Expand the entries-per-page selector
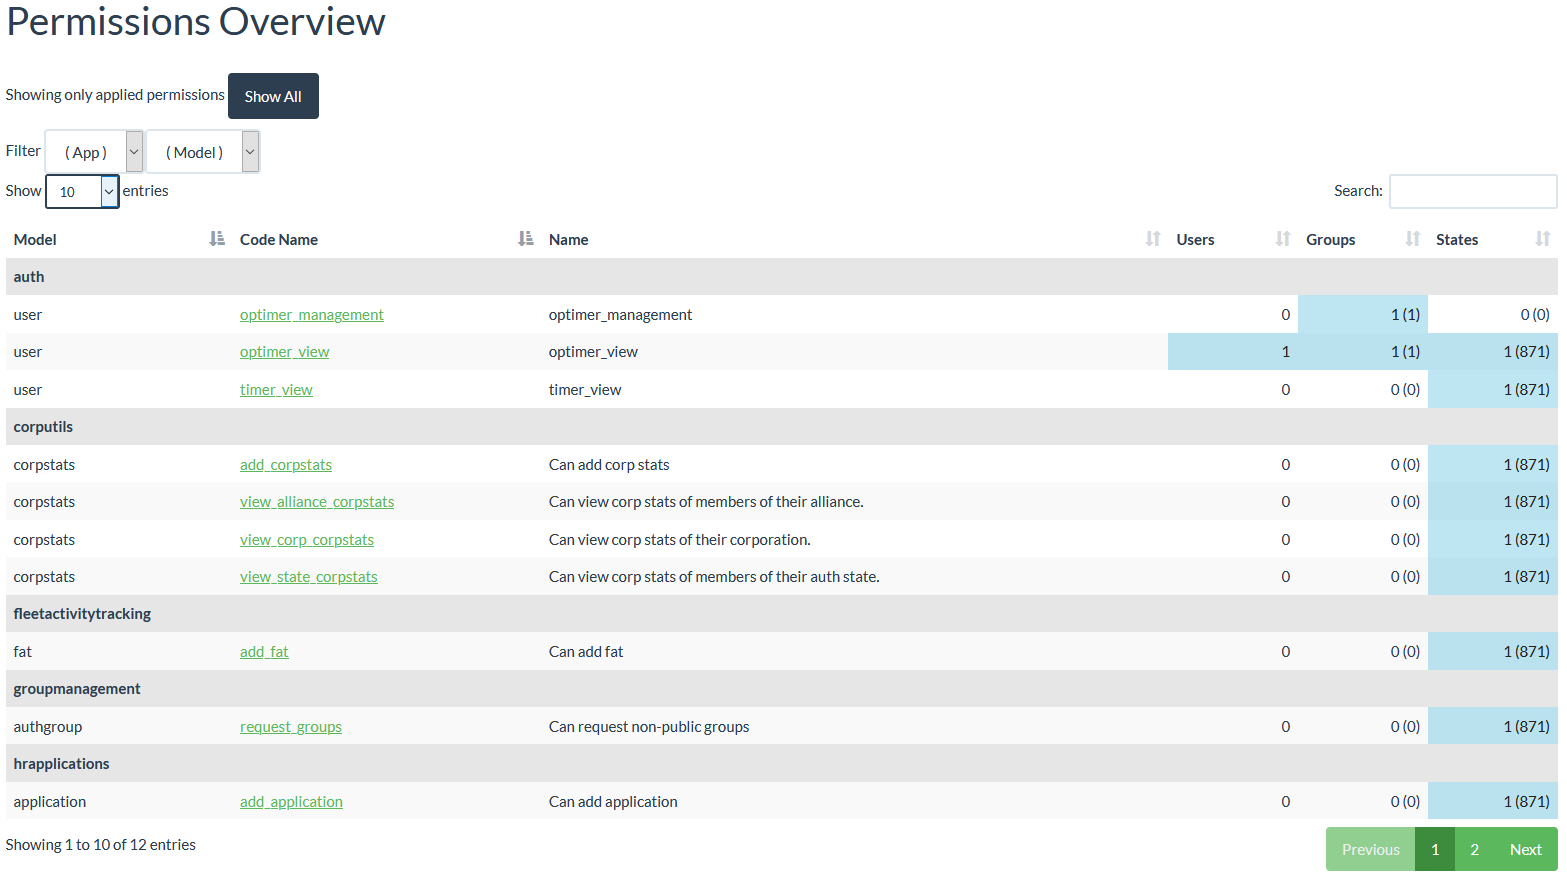This screenshot has height=881, width=1567. coord(82,192)
